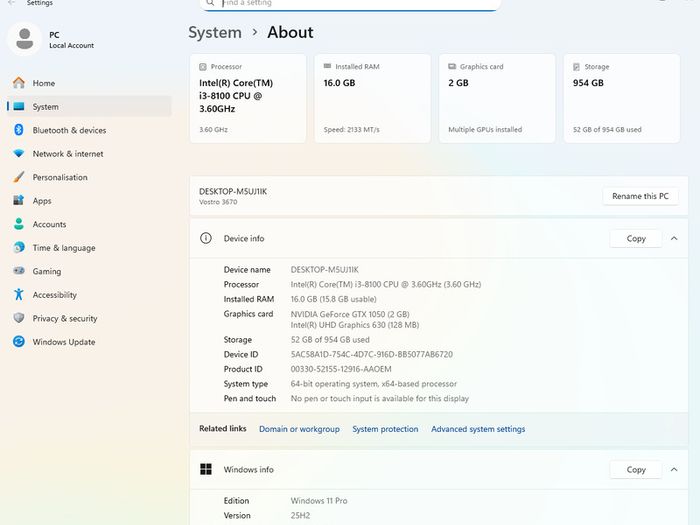Click System in the breadcrumb
The image size is (700, 525).
(215, 33)
